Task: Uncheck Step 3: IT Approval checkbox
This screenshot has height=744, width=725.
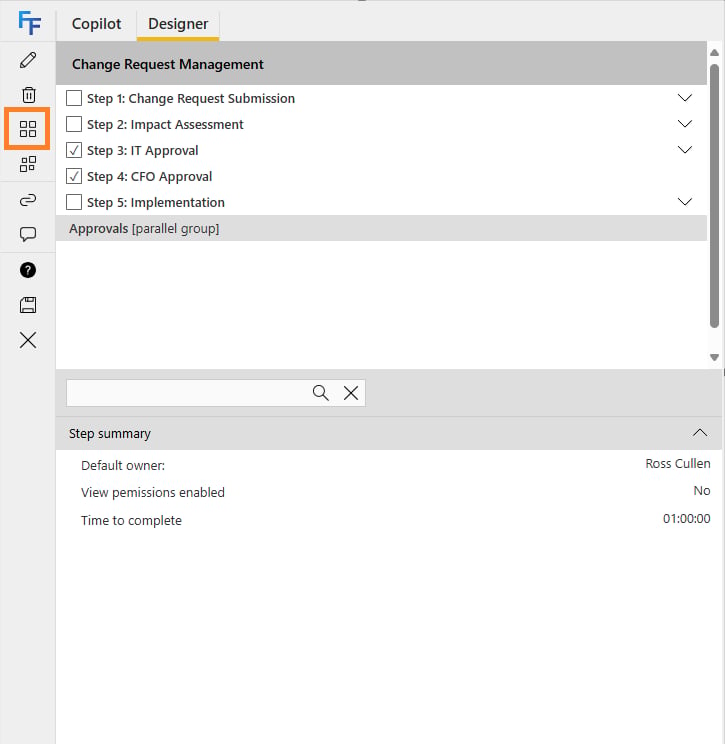Action: [74, 150]
